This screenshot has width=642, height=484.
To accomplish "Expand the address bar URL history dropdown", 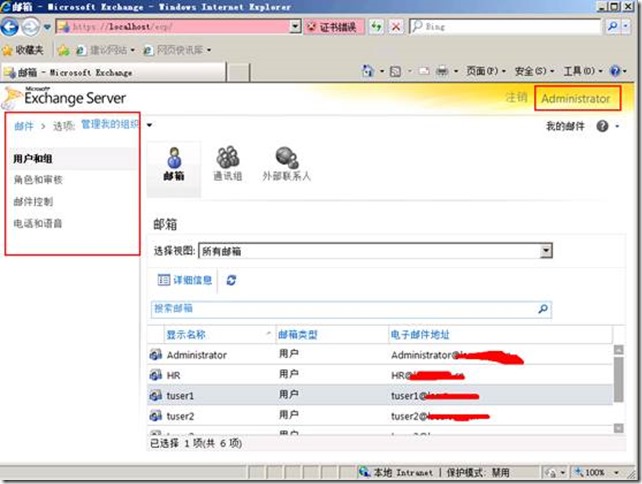I will coord(296,27).
